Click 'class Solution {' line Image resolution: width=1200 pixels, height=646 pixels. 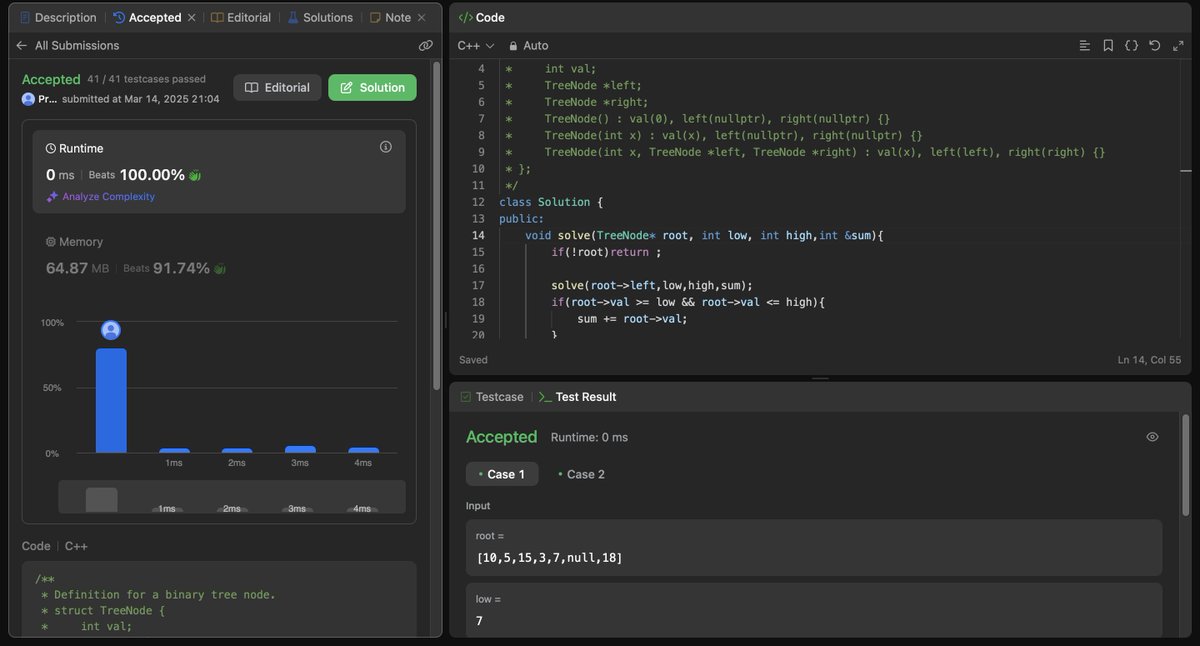tap(551, 202)
